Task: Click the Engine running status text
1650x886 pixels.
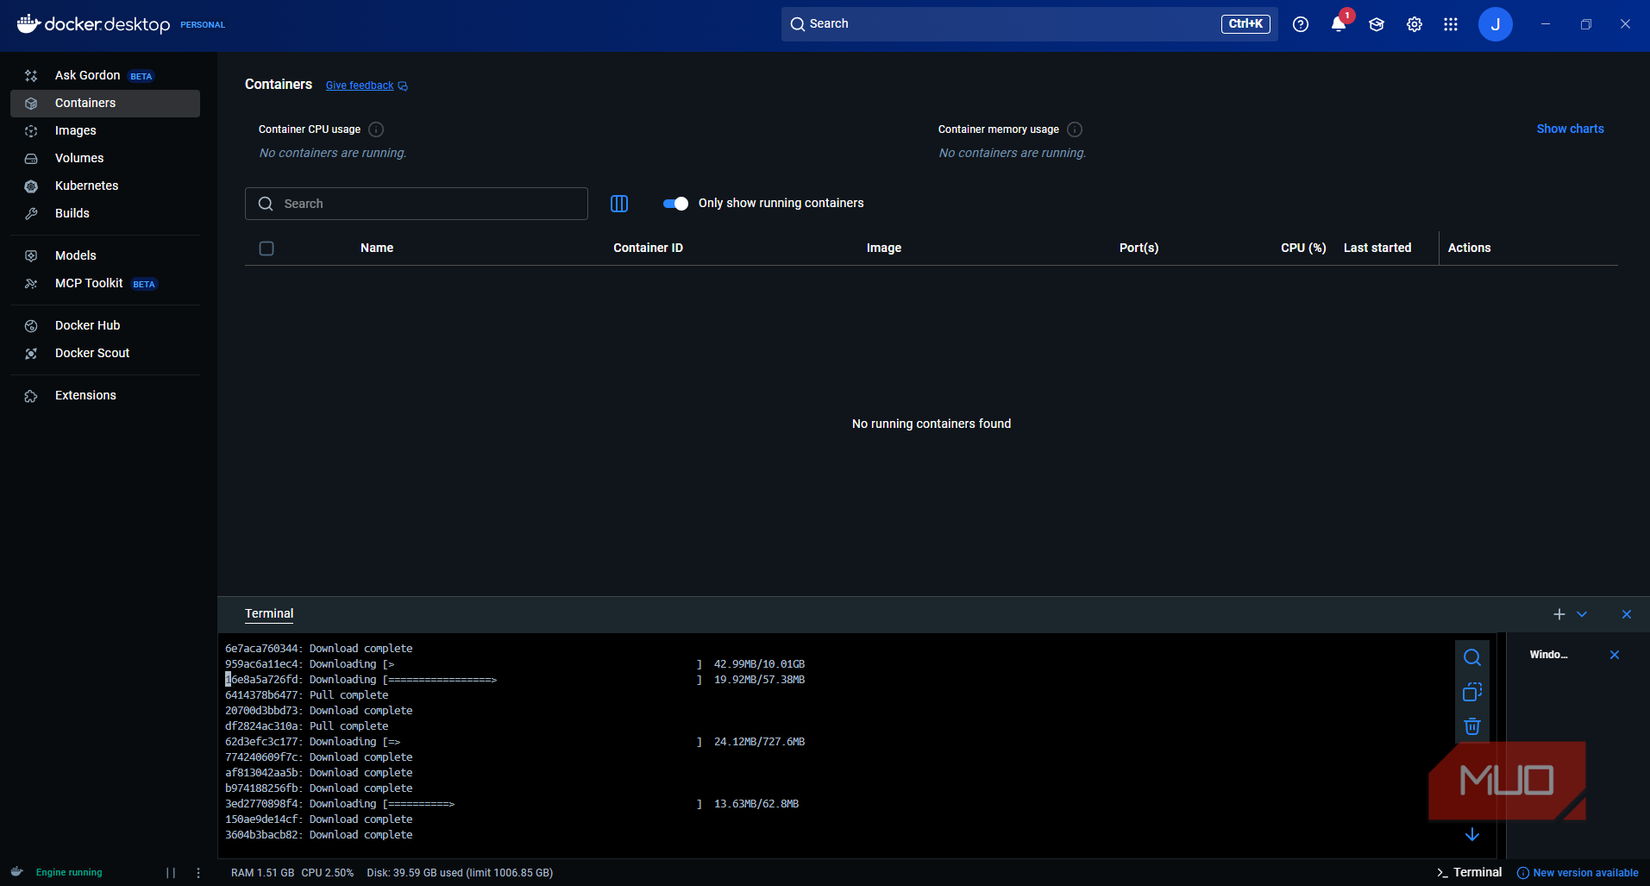Action: [69, 873]
